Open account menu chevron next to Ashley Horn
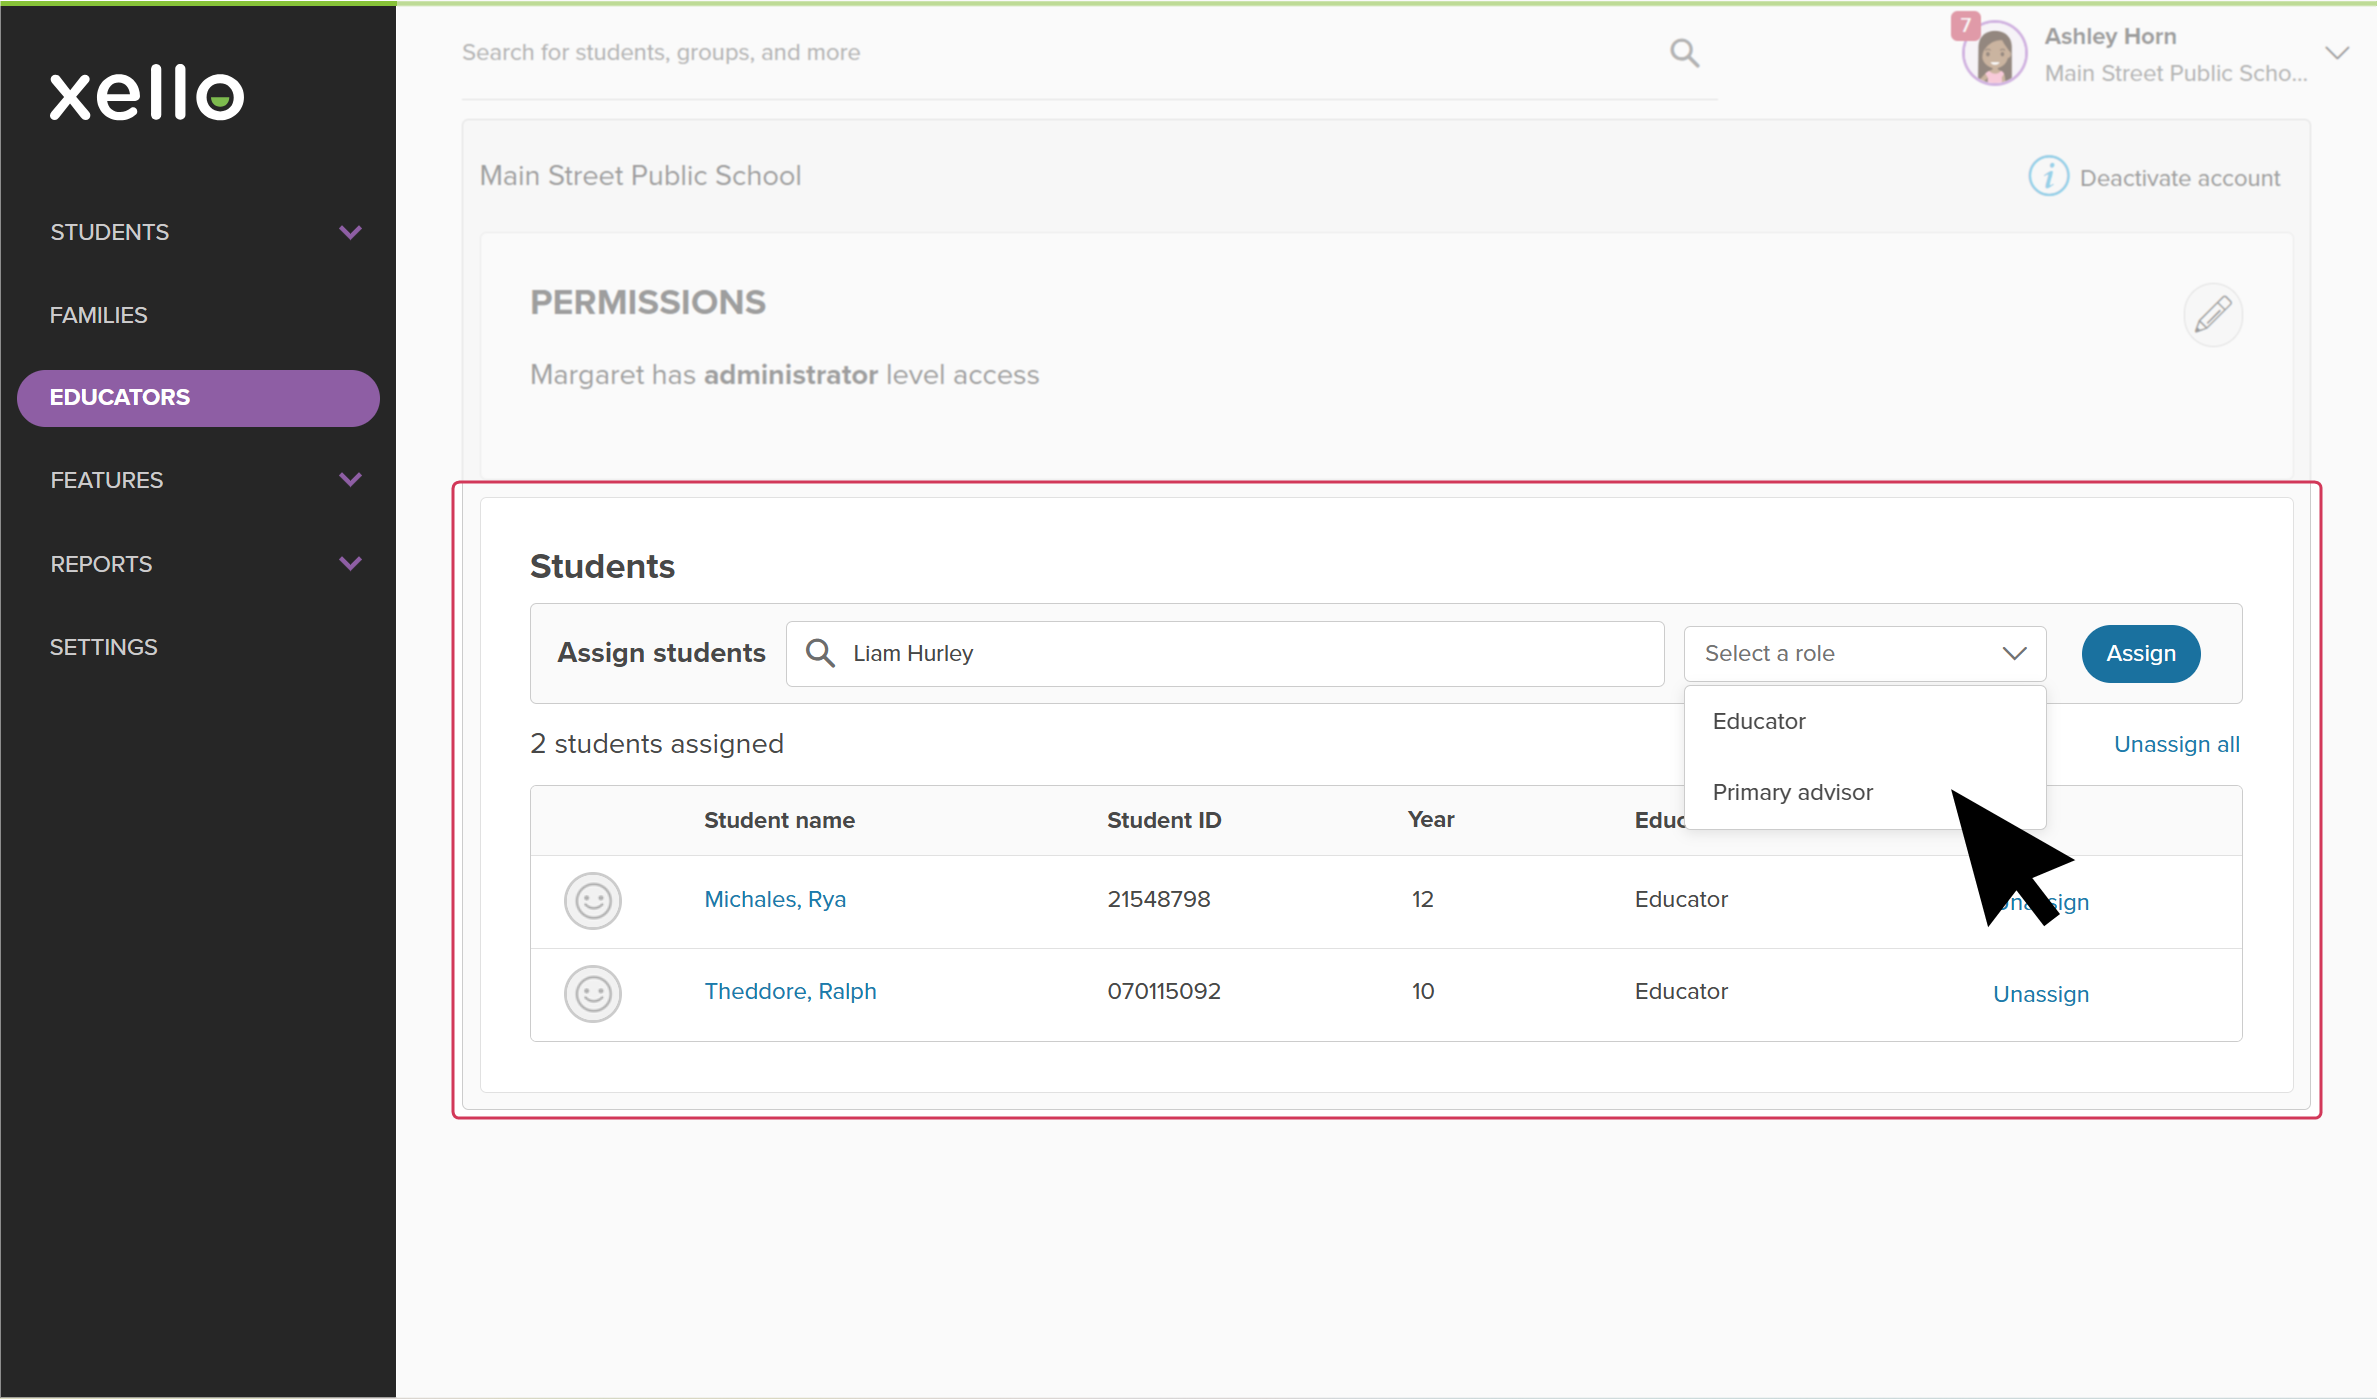Screen dimensions: 2377x1399 tap(2337, 53)
